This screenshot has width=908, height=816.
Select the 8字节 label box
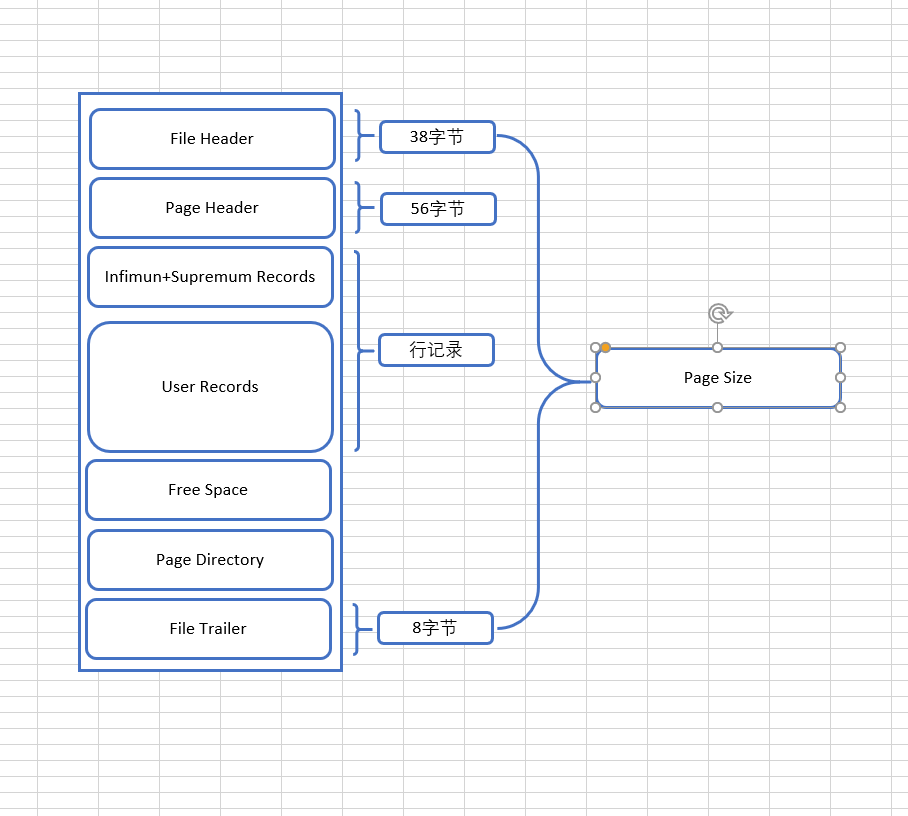(x=435, y=628)
